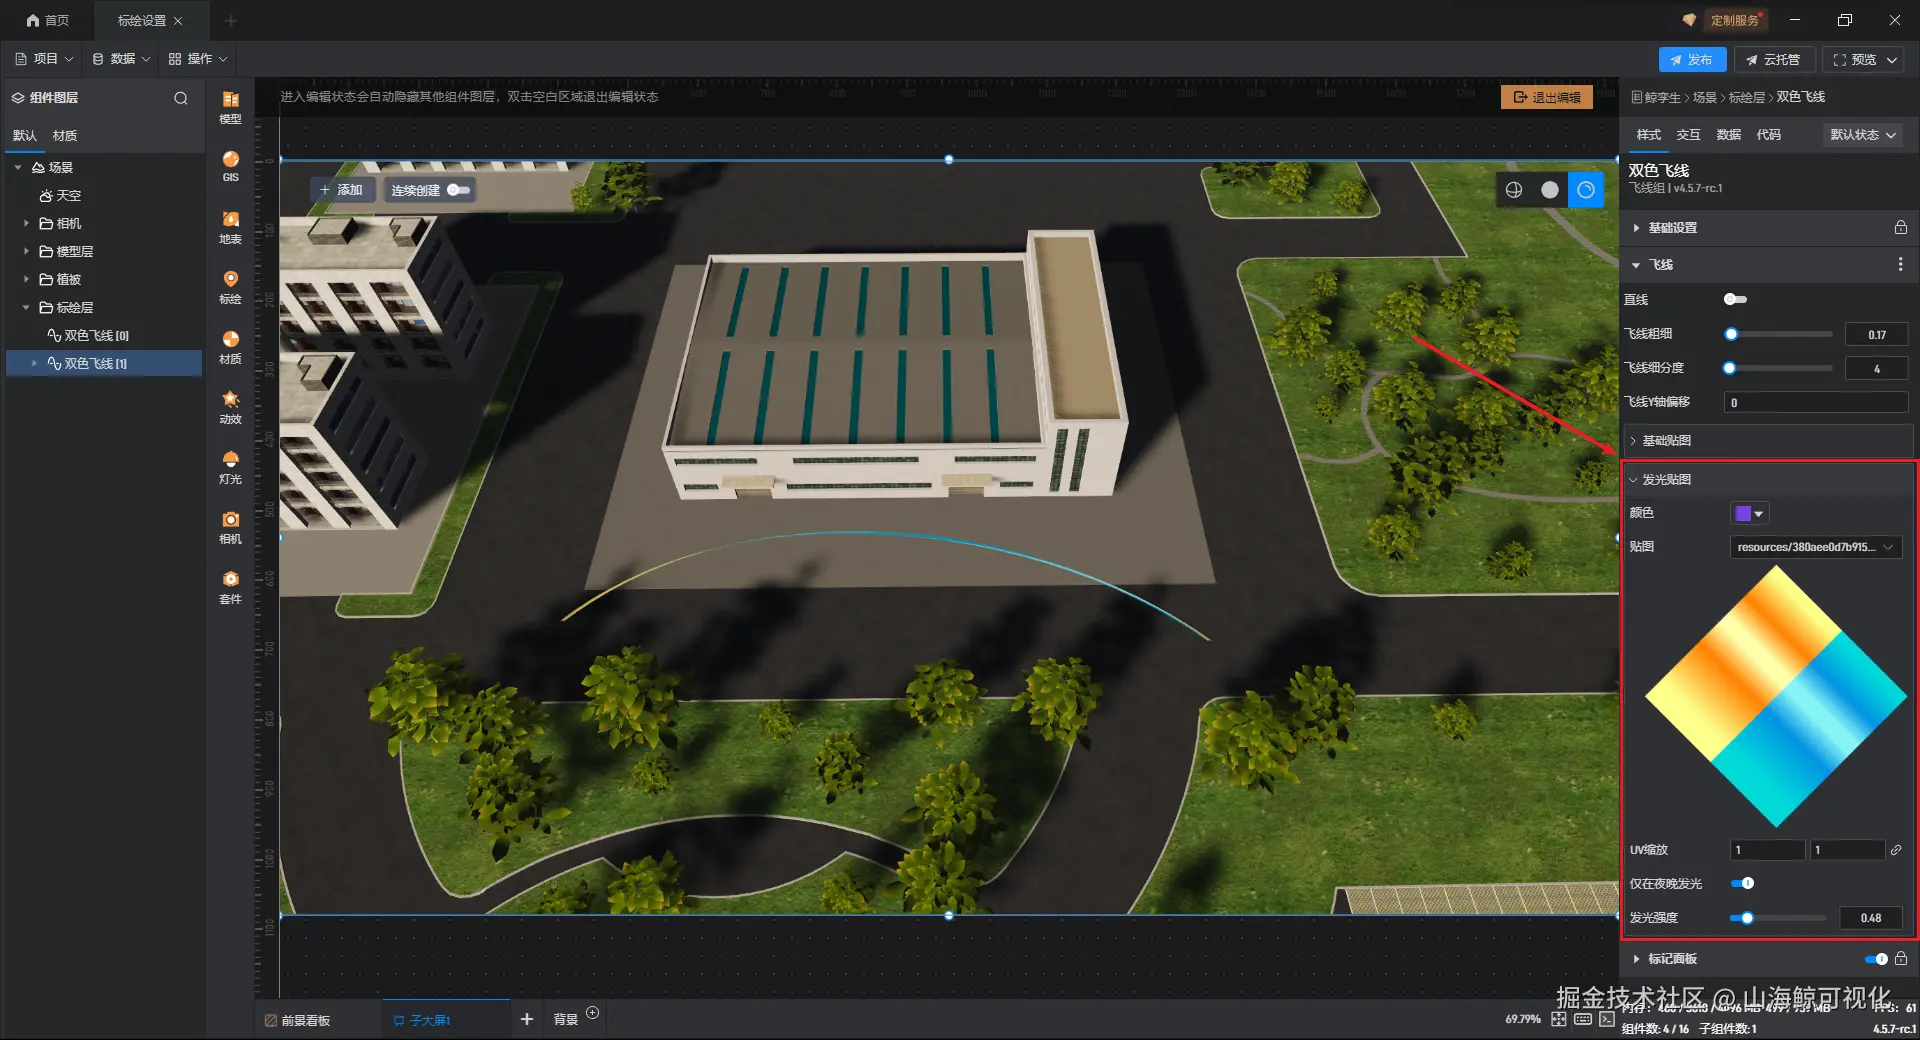Open the 相机 component category in the icon sidebar

pos(230,527)
